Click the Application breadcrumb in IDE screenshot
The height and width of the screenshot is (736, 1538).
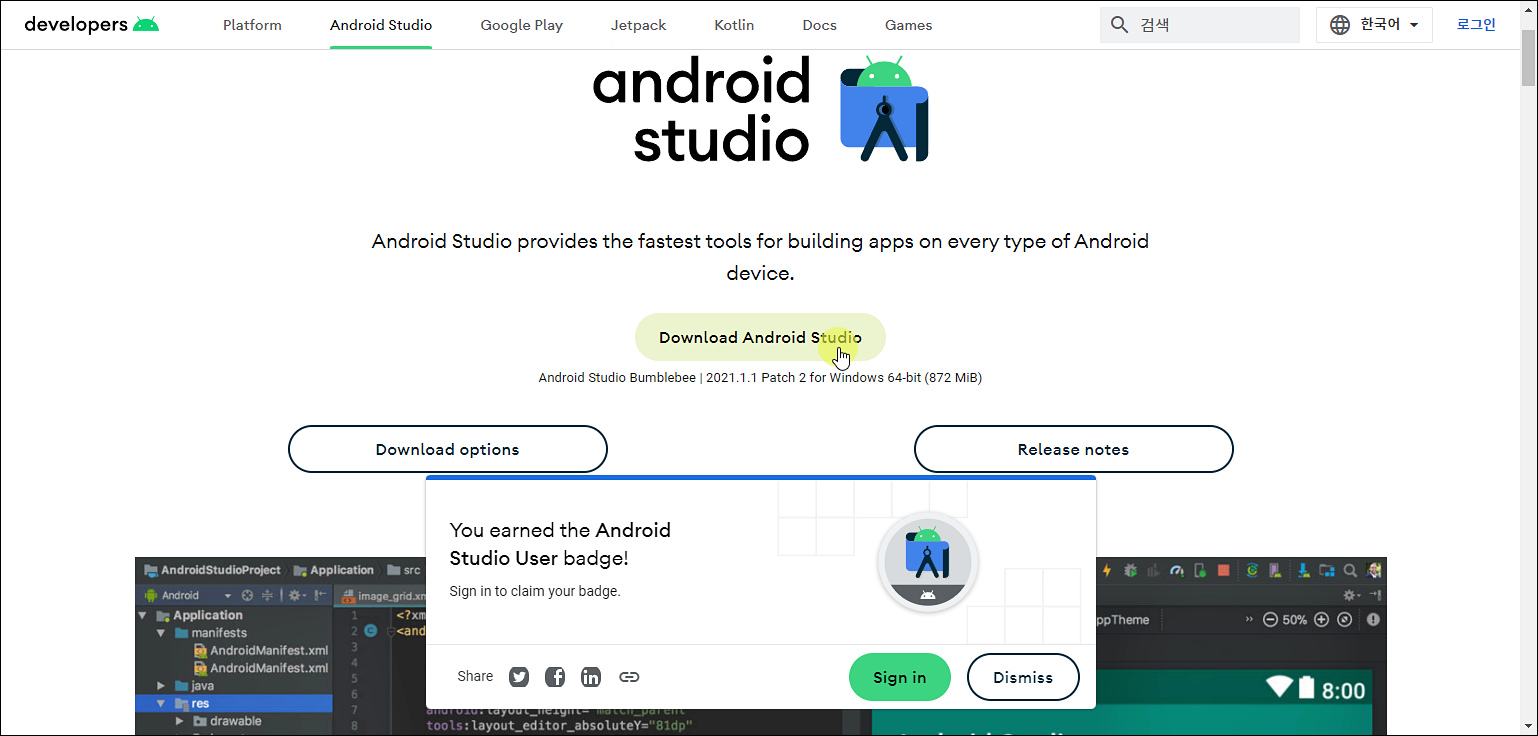pos(333,570)
